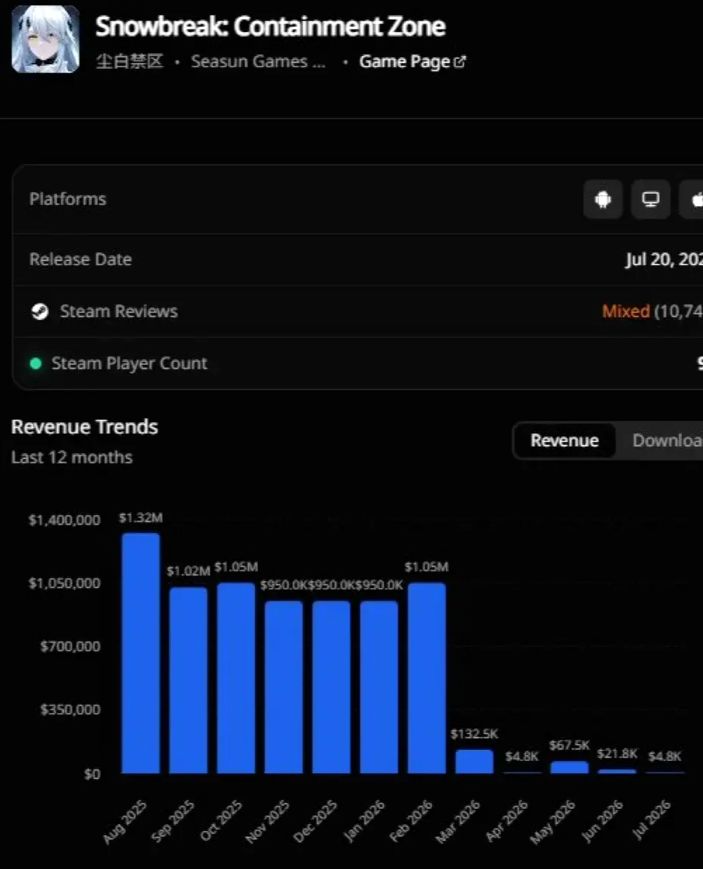Click the $67.5K bar value label
Viewport: 703px width, 869px height.
pos(569,745)
